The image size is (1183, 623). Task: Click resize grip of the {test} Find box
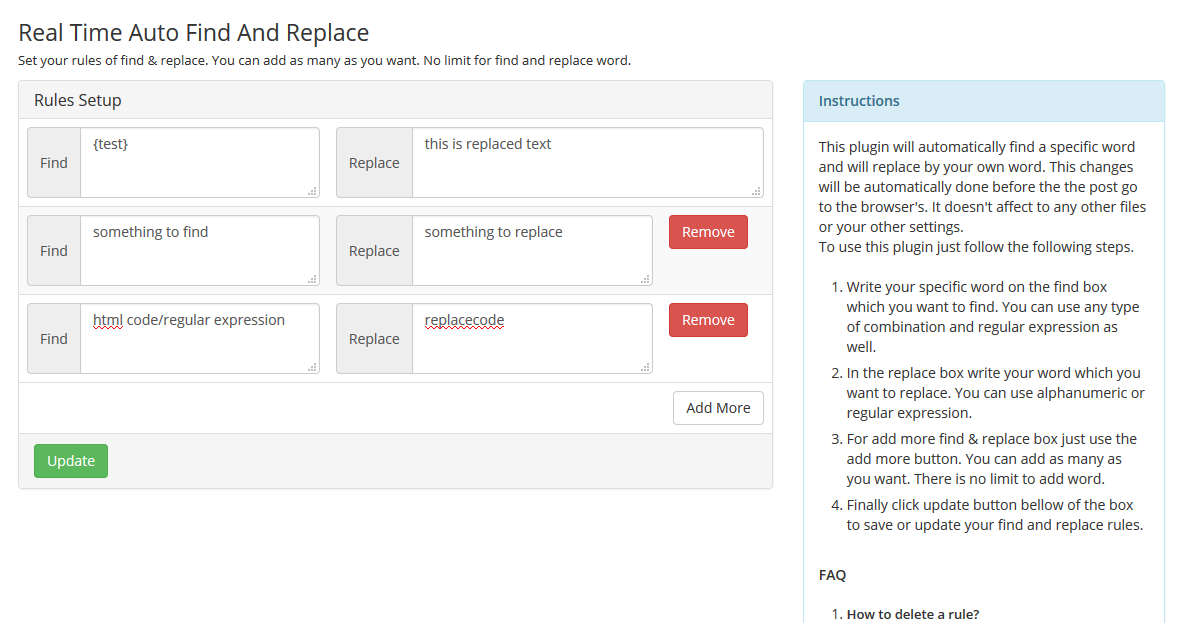pos(312,190)
